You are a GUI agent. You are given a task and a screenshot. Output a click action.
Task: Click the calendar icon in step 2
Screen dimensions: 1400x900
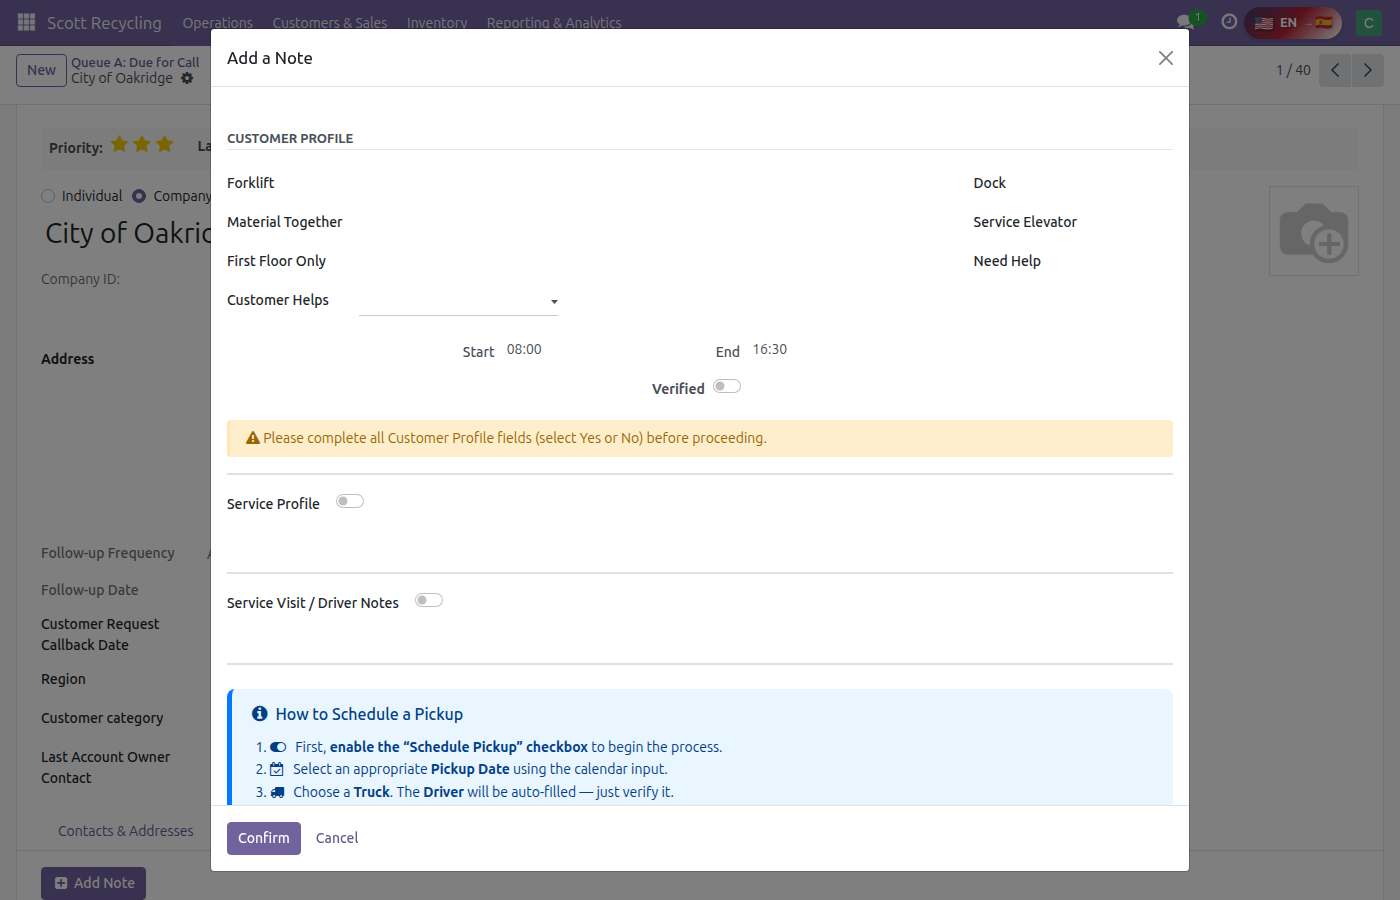click(x=277, y=770)
